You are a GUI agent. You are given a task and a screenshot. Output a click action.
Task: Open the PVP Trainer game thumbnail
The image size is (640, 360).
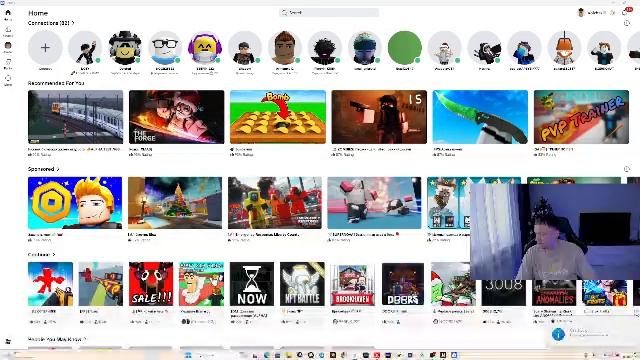pos(581,117)
